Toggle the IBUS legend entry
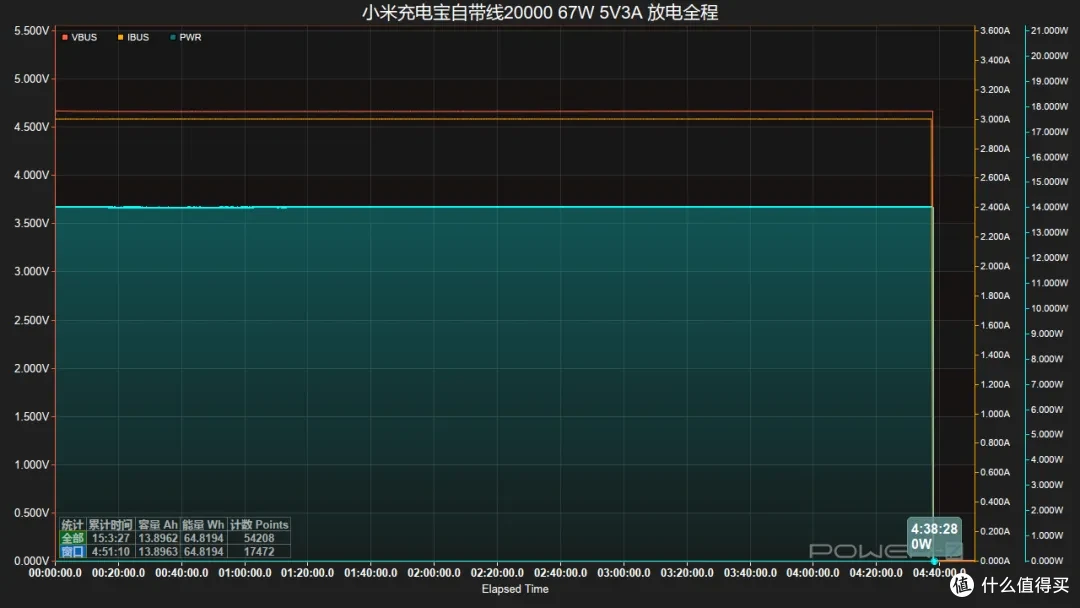The height and width of the screenshot is (608, 1080). (x=133, y=37)
